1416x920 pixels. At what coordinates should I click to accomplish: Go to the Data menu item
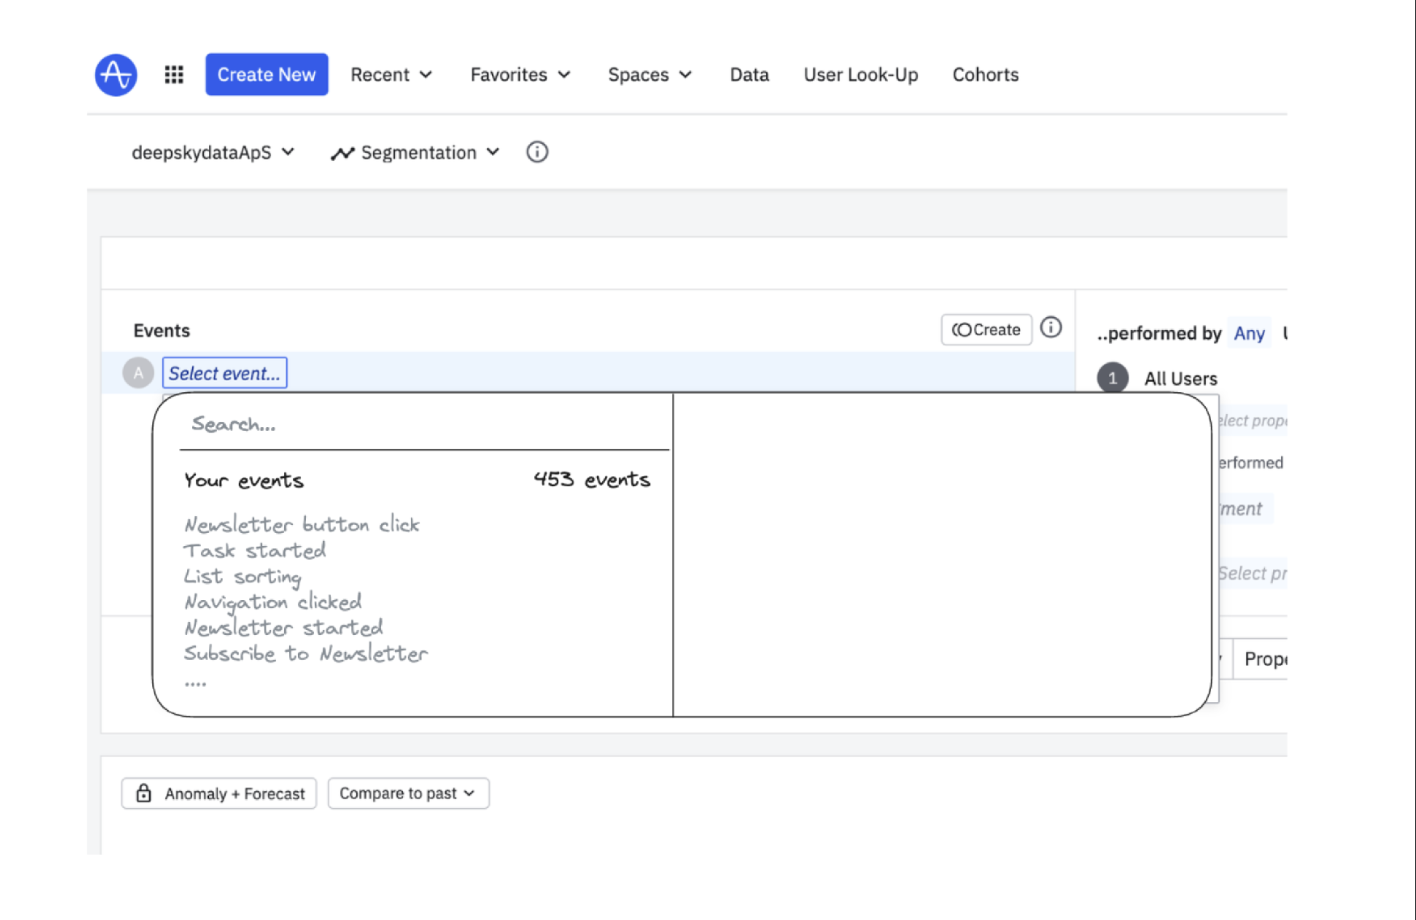749,75
